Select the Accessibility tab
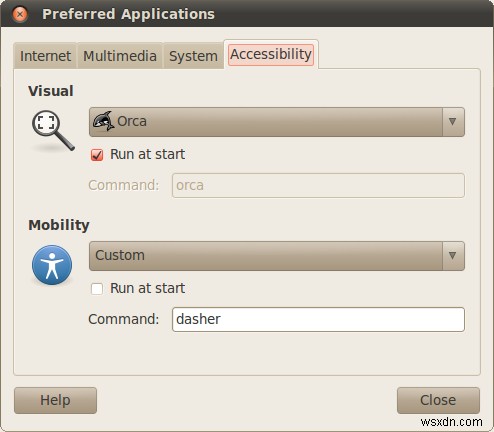Viewport: 494px width, 432px height. tap(271, 54)
